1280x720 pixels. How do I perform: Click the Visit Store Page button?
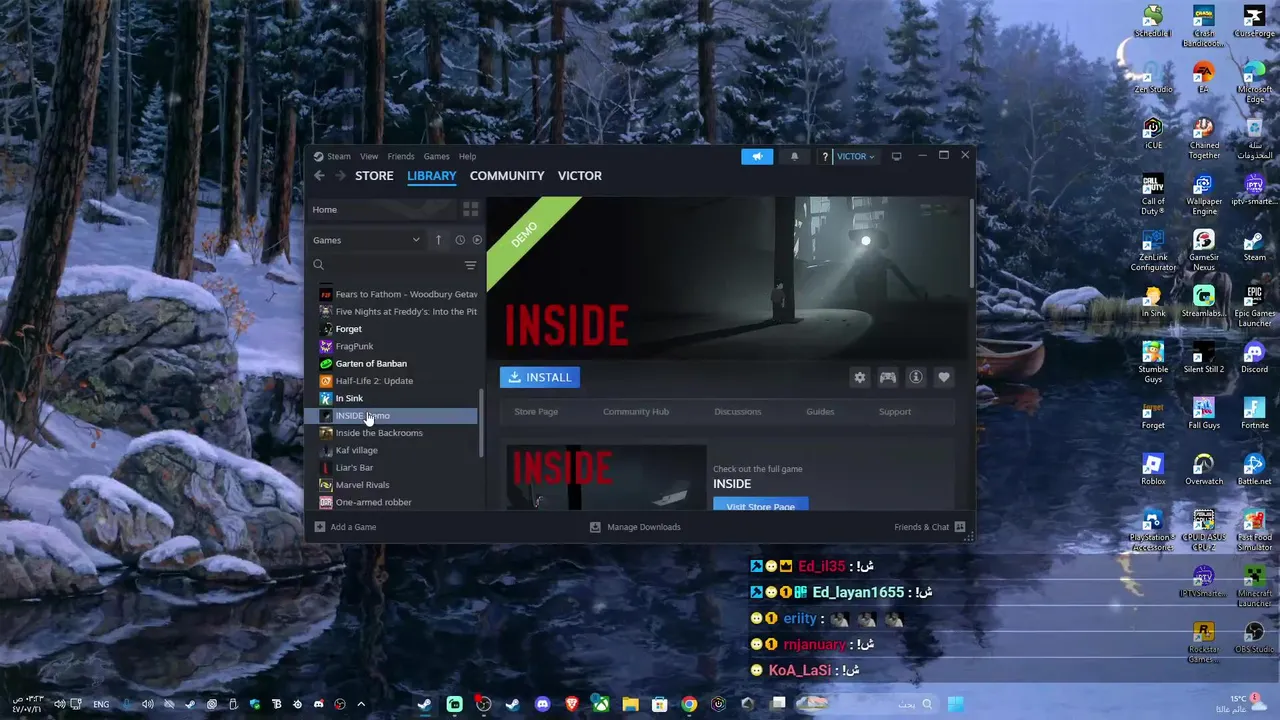761,505
